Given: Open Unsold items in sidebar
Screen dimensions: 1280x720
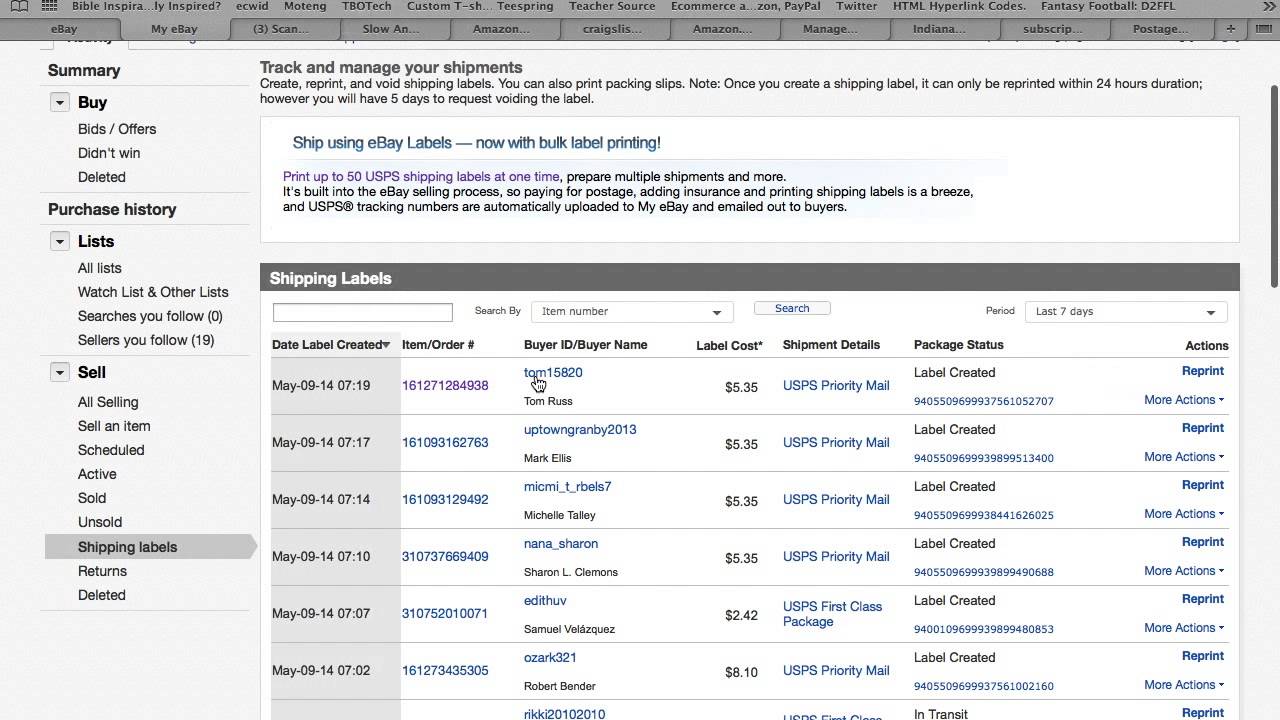Looking at the screenshot, I should [x=100, y=522].
